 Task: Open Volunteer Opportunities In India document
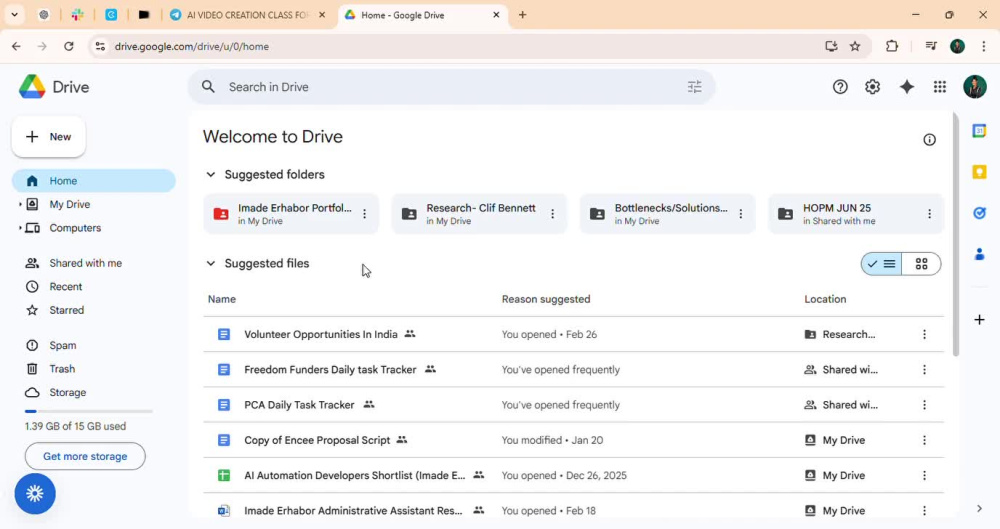(x=320, y=334)
